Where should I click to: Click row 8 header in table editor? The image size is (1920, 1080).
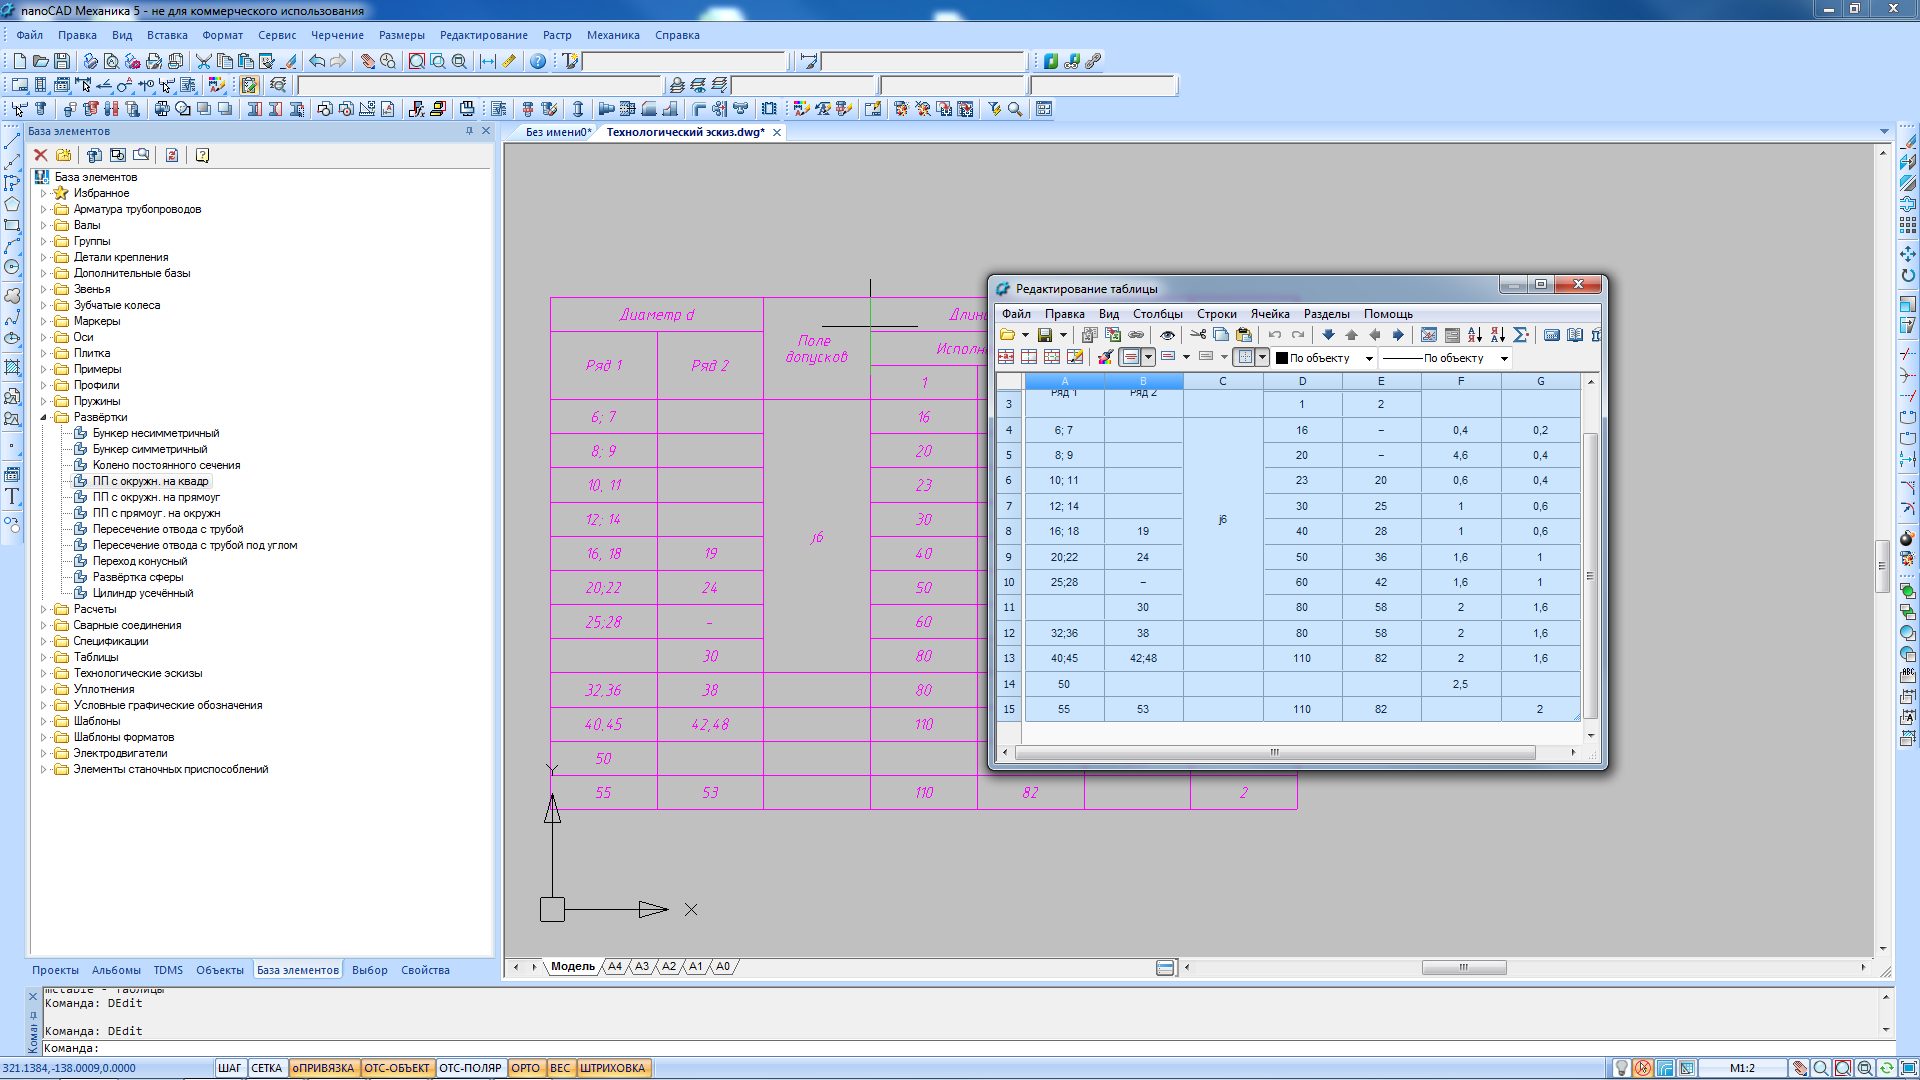(1009, 531)
